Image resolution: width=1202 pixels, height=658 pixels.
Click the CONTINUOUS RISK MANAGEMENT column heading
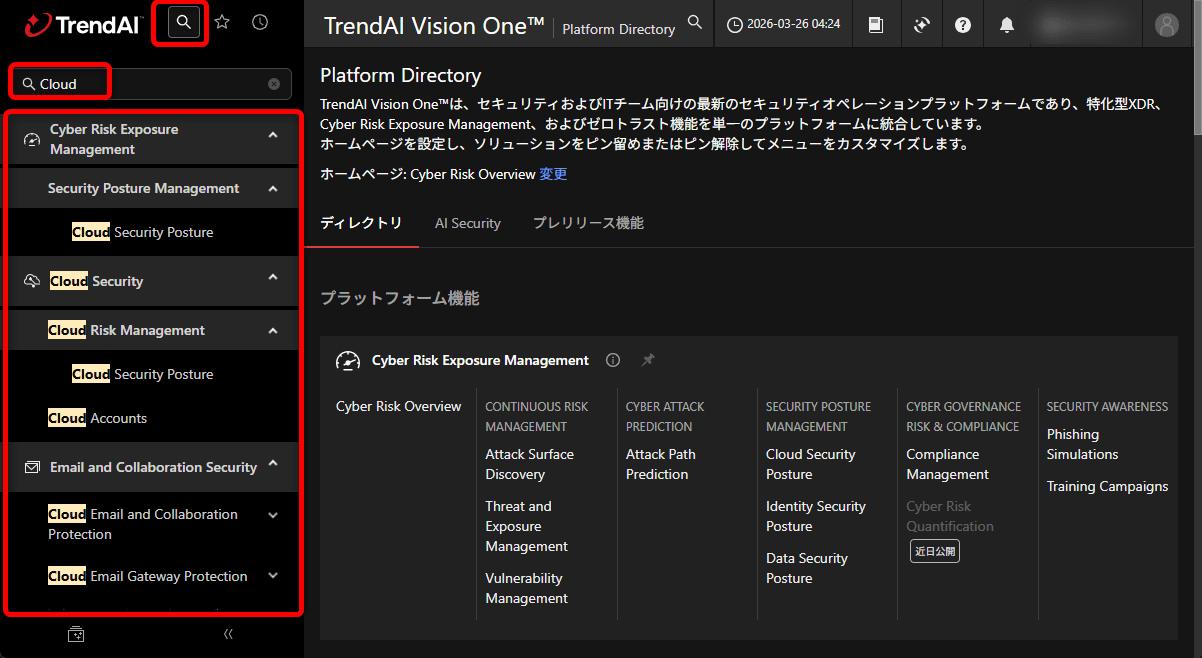(537, 416)
